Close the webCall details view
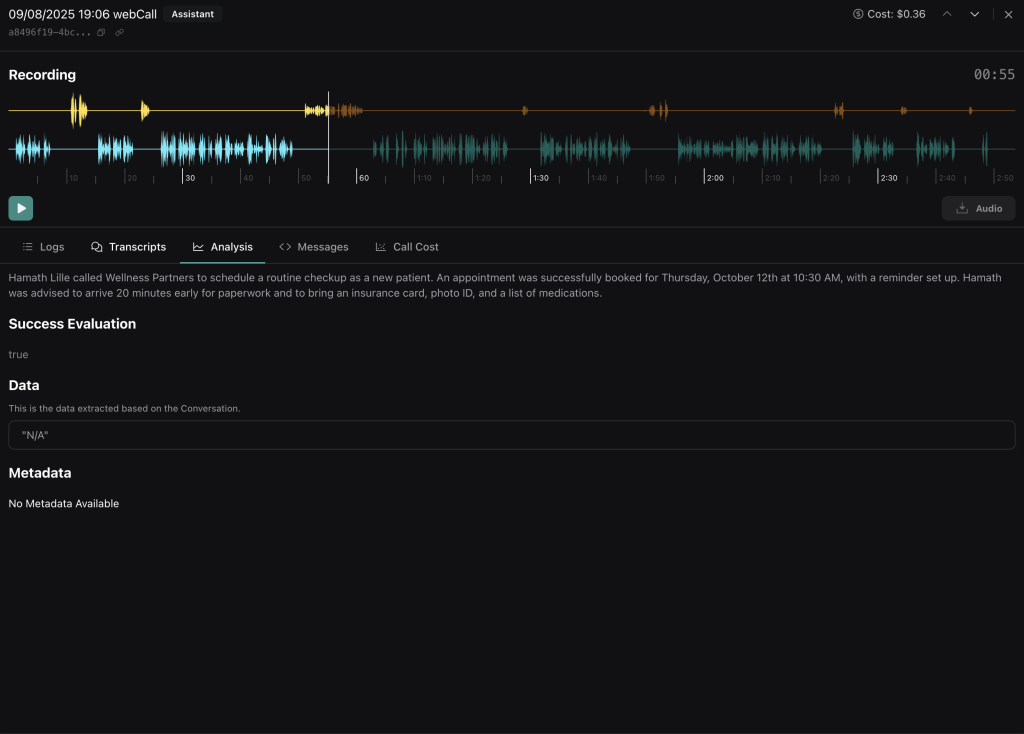This screenshot has width=1024, height=734. click(1008, 14)
